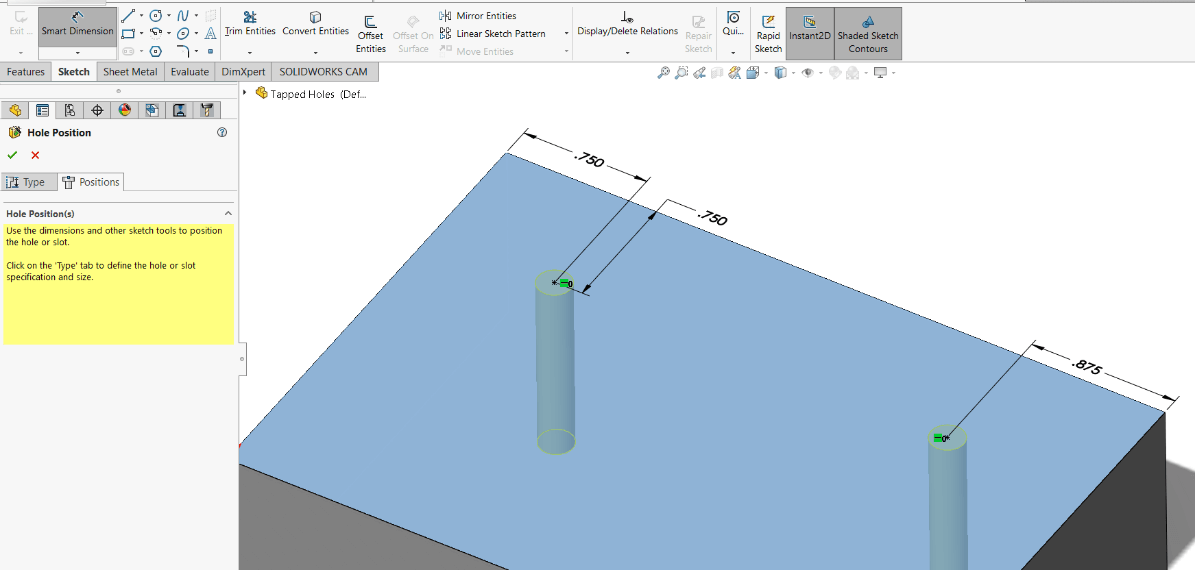
Task: Open the DimXpertManager crosshair tab
Action: pos(98,110)
